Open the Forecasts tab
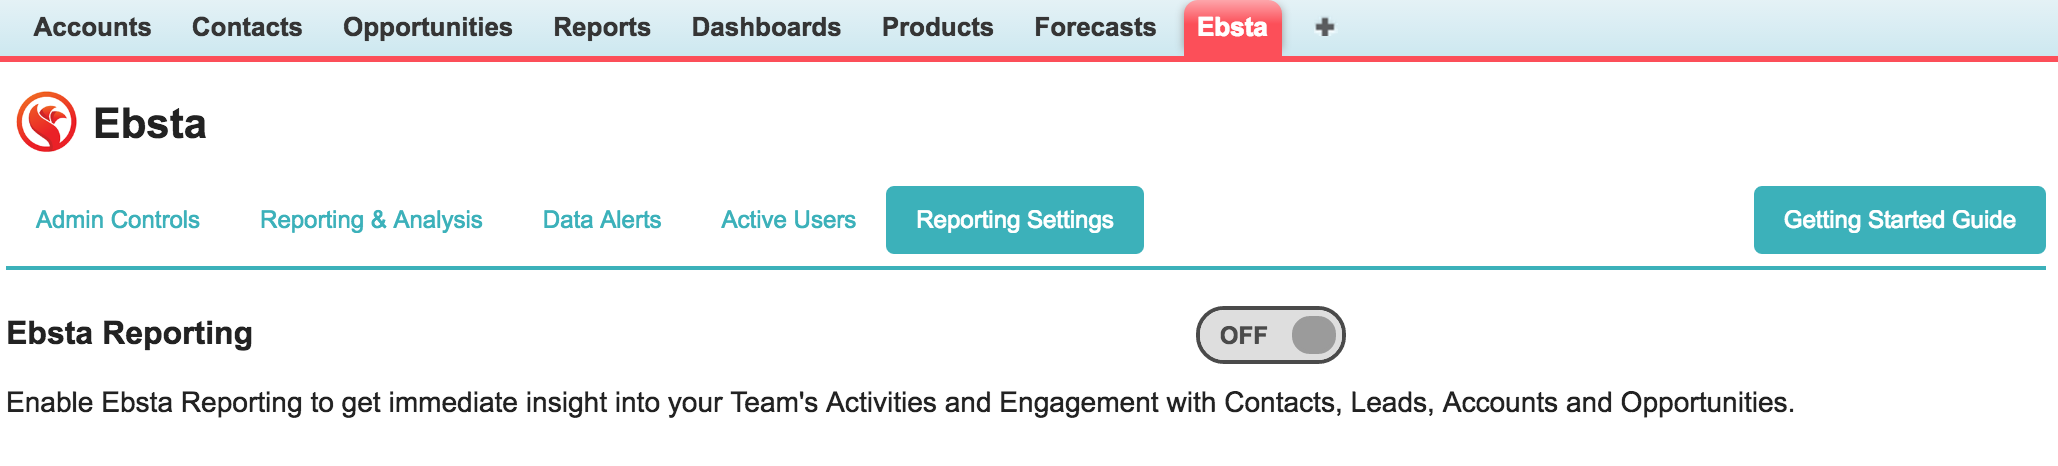This screenshot has width=2058, height=466. coord(1095,27)
